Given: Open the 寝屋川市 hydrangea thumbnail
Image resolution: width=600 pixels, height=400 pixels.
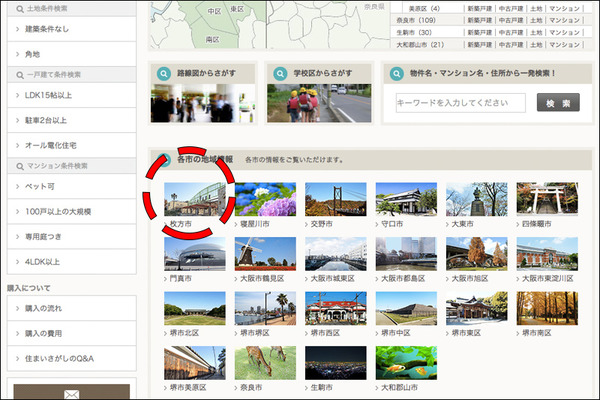Looking at the screenshot, I should [265, 201].
